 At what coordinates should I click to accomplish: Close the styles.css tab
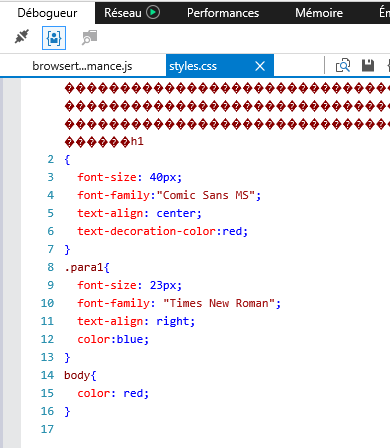[260, 66]
